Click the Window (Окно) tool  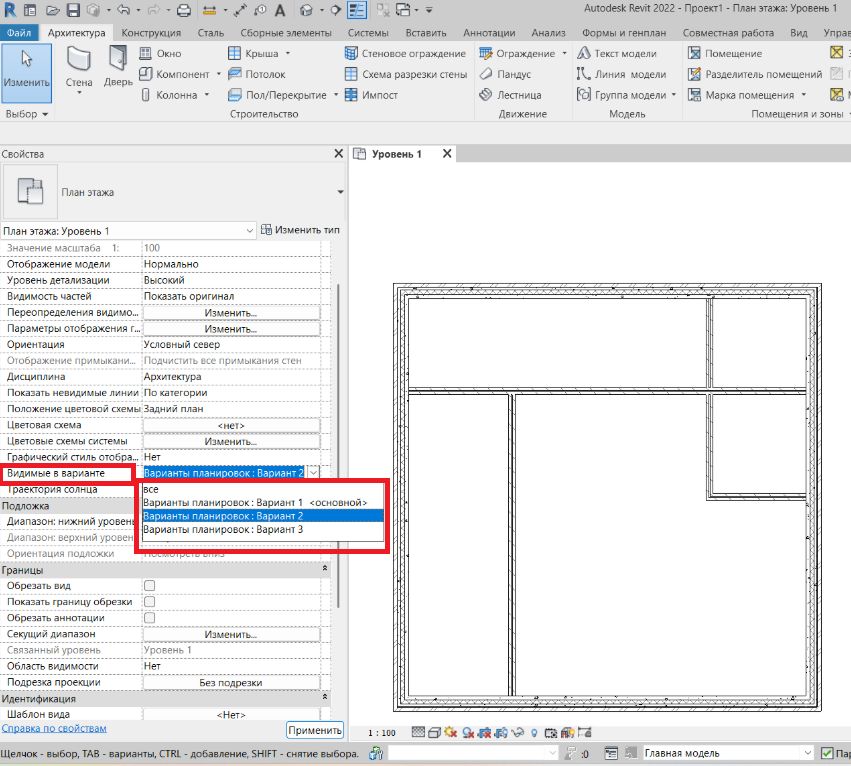click(160, 53)
